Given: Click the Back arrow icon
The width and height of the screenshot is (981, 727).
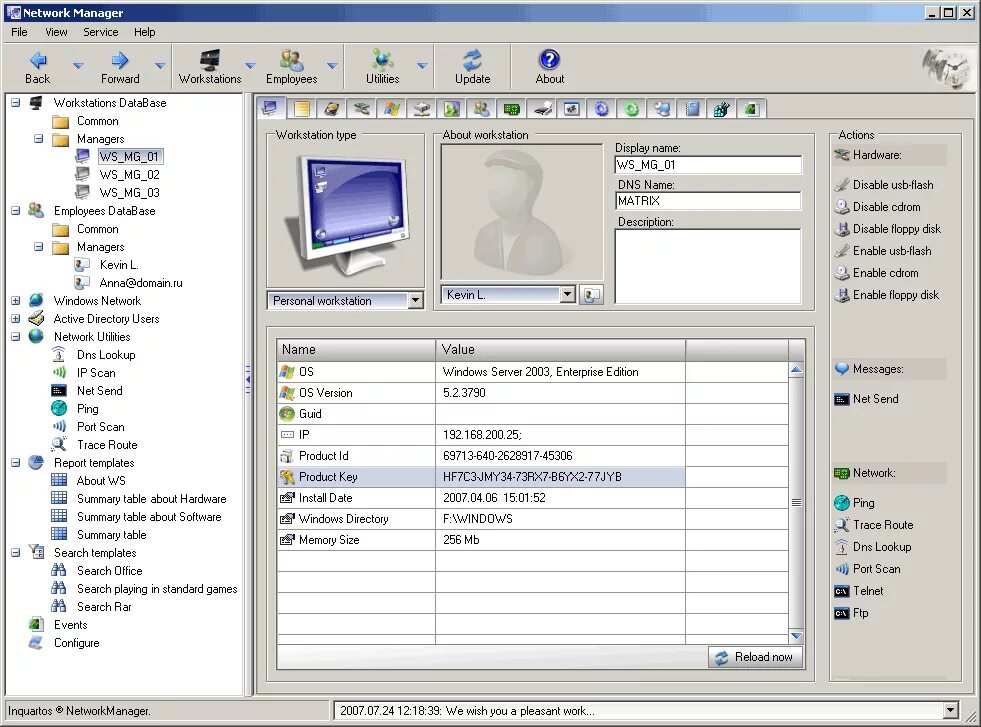Looking at the screenshot, I should point(38,60).
